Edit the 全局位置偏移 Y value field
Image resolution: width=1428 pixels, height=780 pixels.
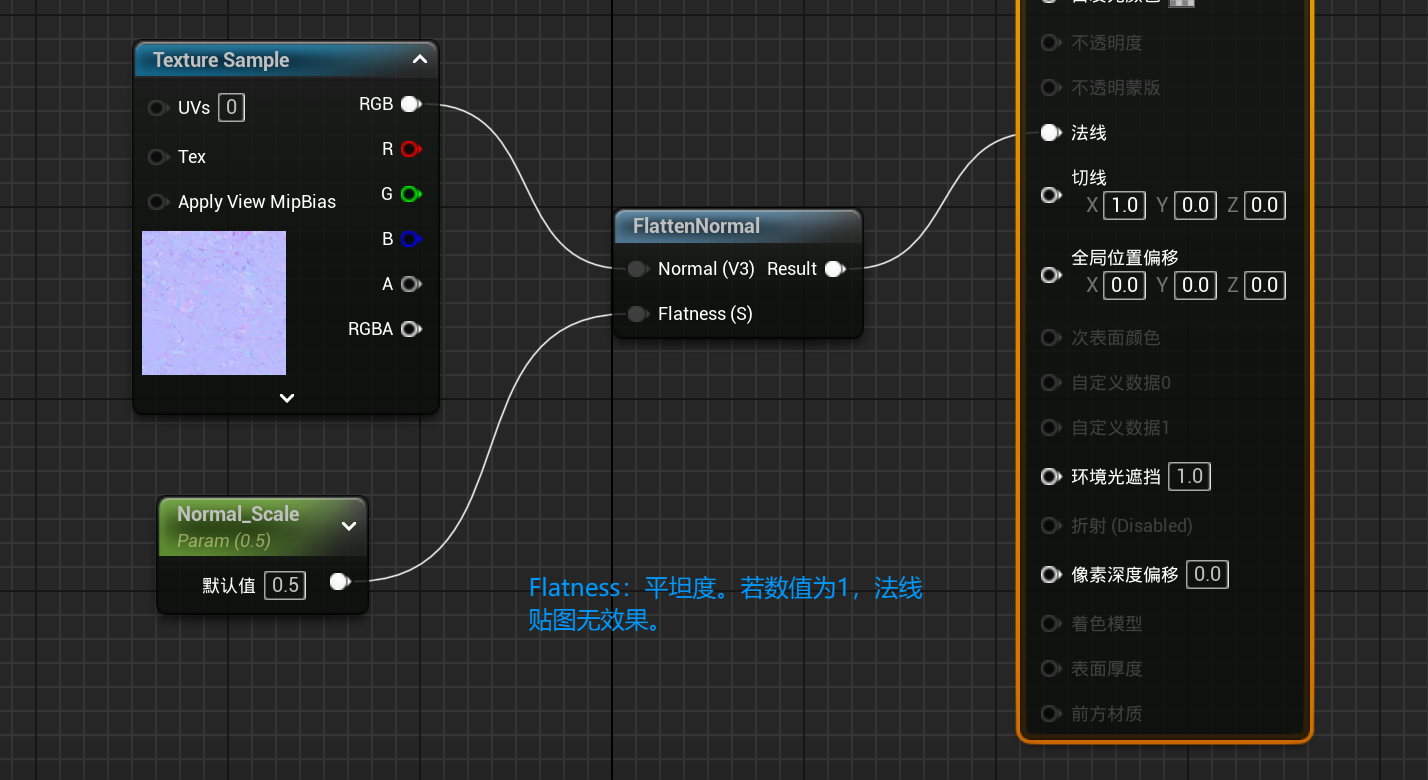[1195, 285]
